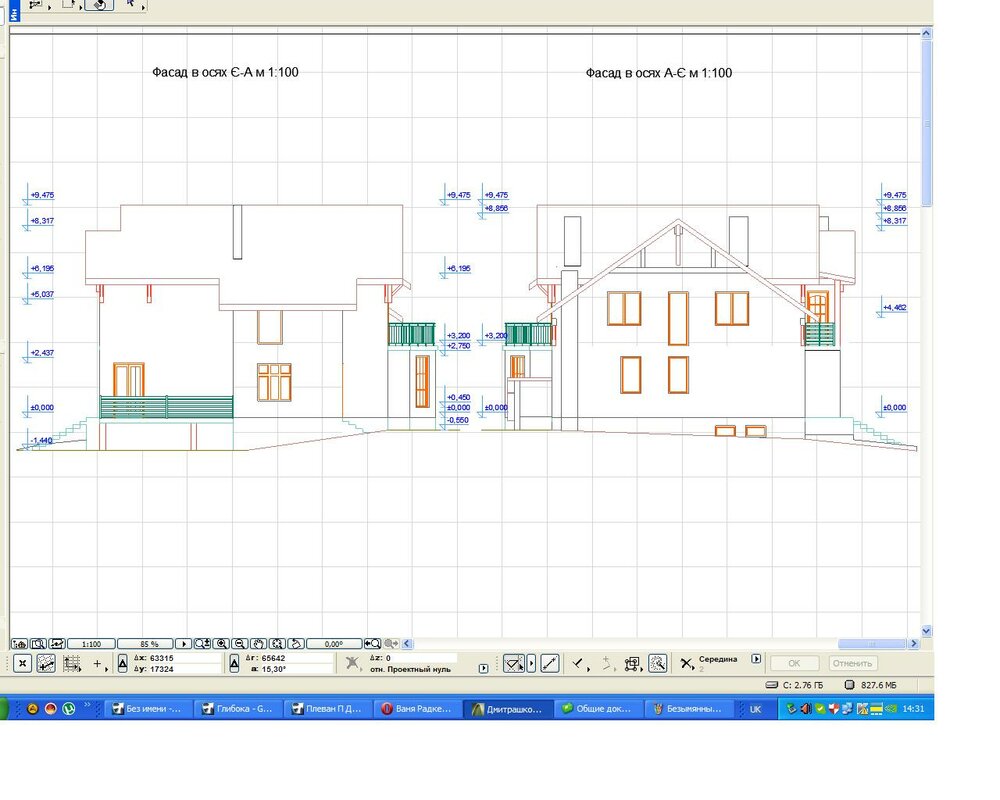Click the zoom in magnifier icon
Screen dimensions: 1000x800
pos(220,644)
